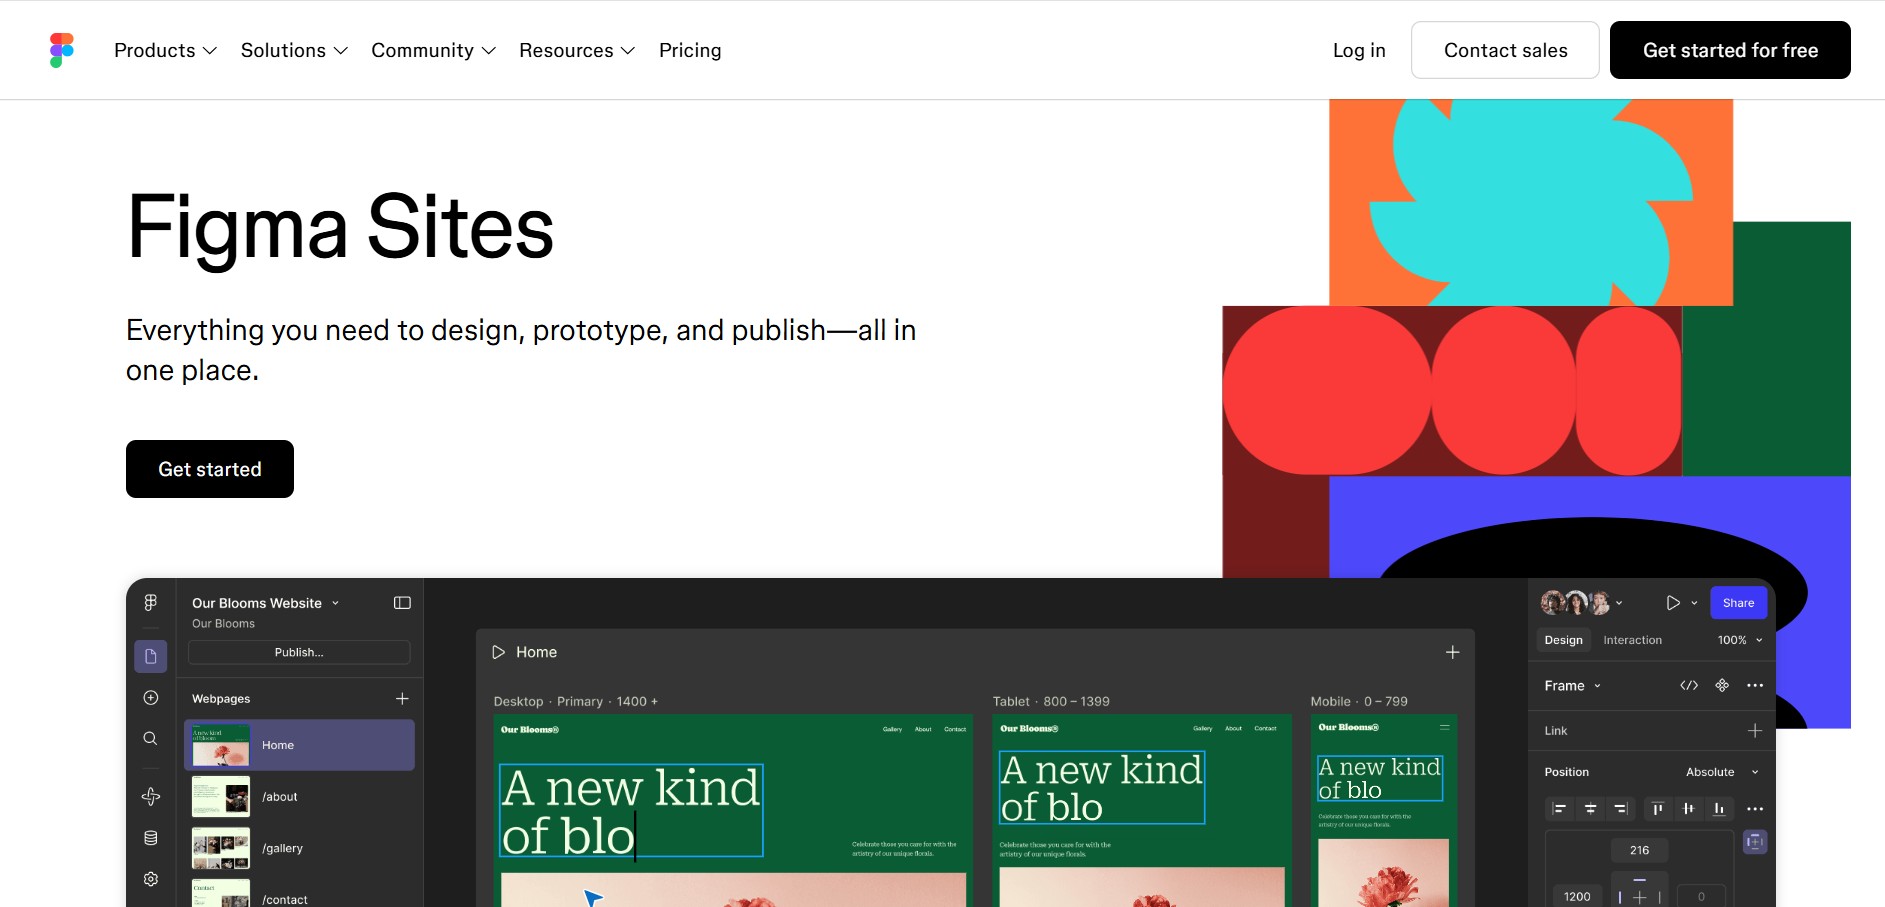
Task: Click the Contact sales button
Action: (x=1505, y=50)
